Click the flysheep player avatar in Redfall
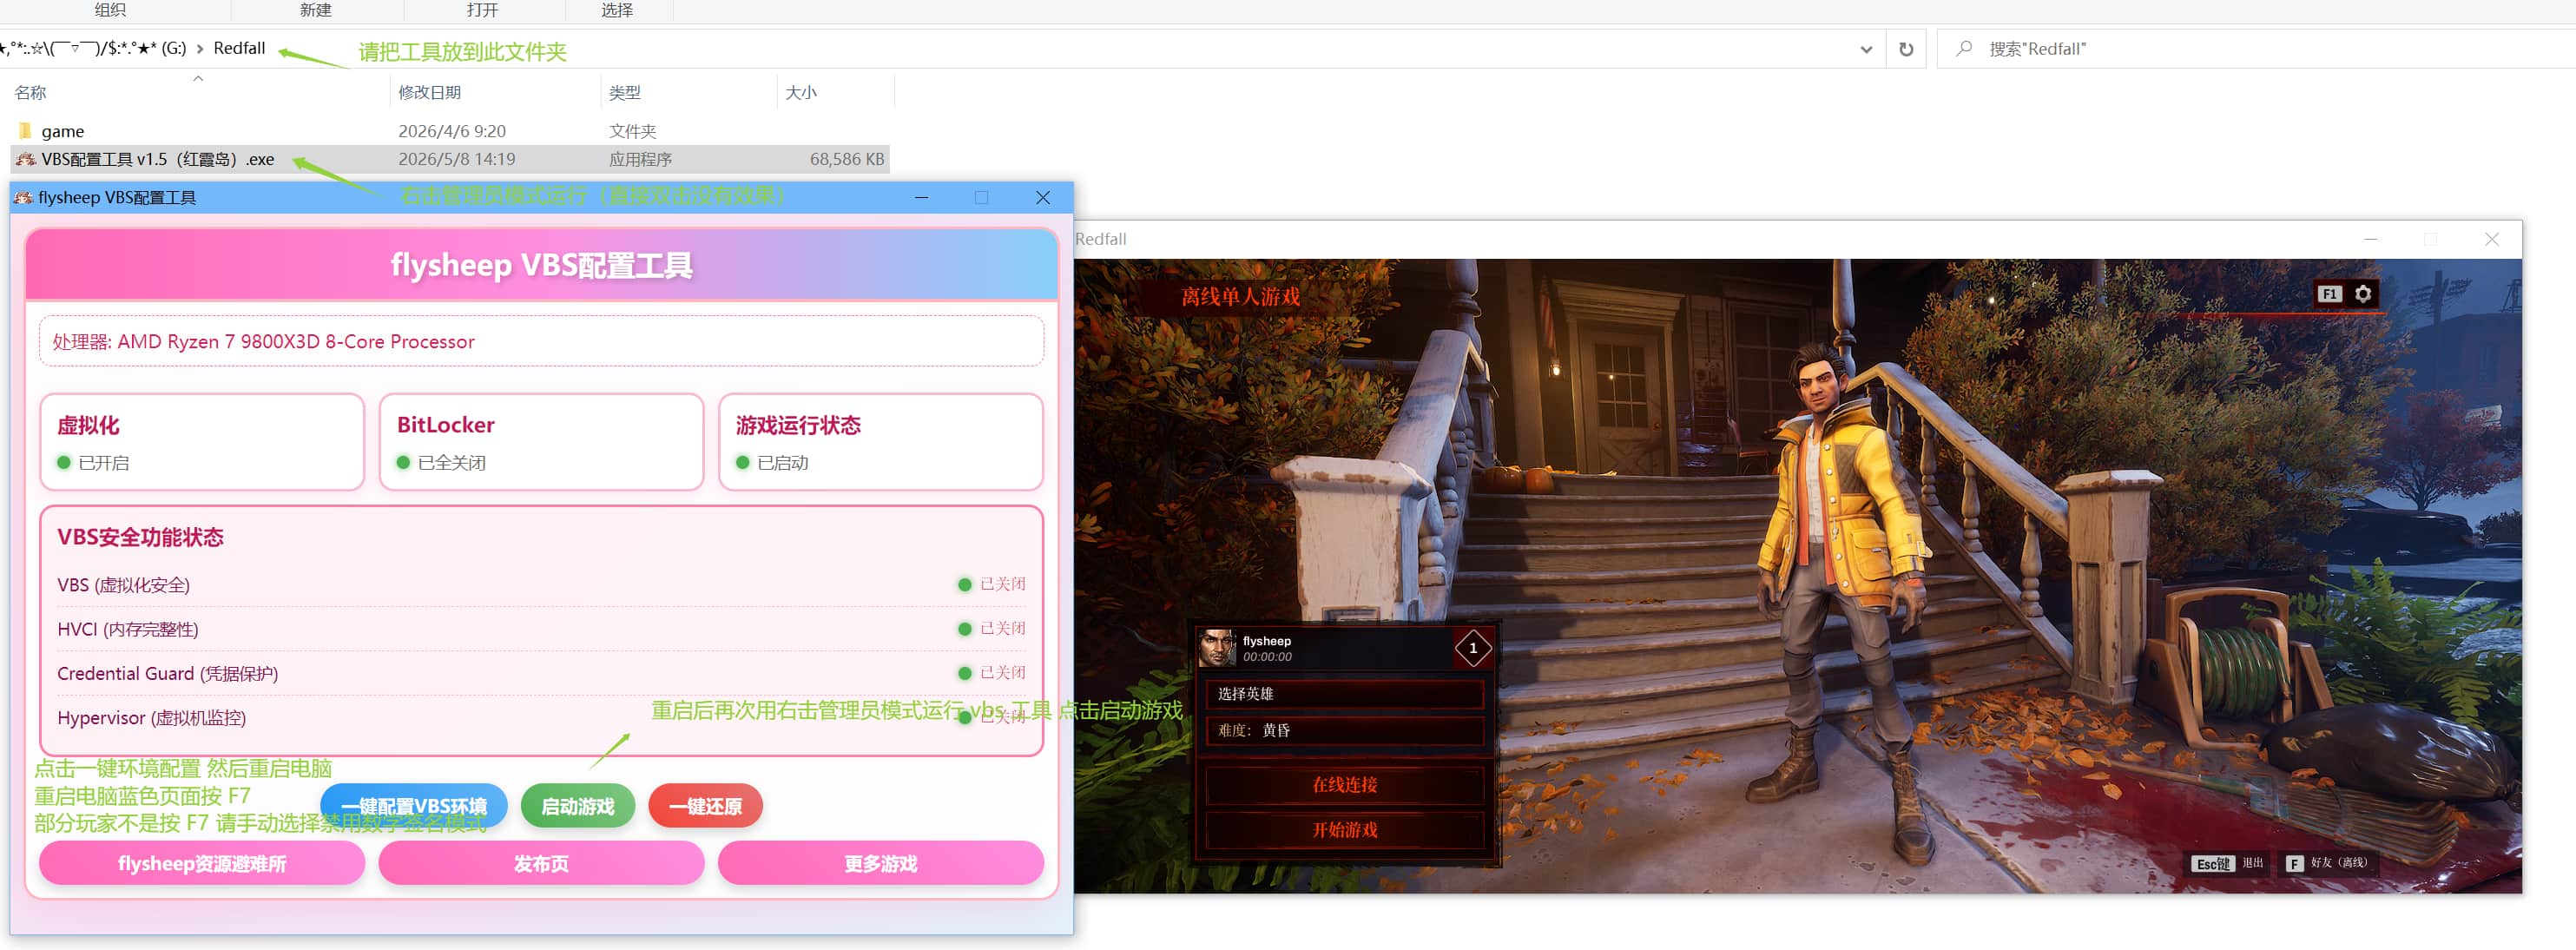This screenshot has height=950, width=2576. (x=1217, y=648)
